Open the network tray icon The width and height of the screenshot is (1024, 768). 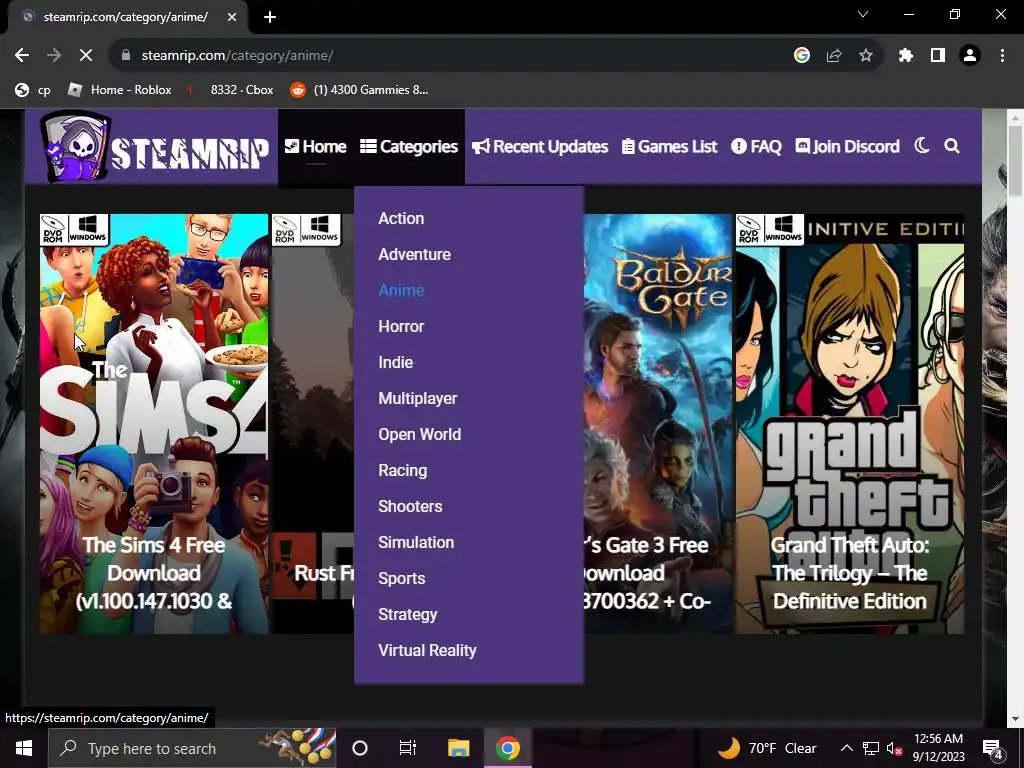click(871, 748)
